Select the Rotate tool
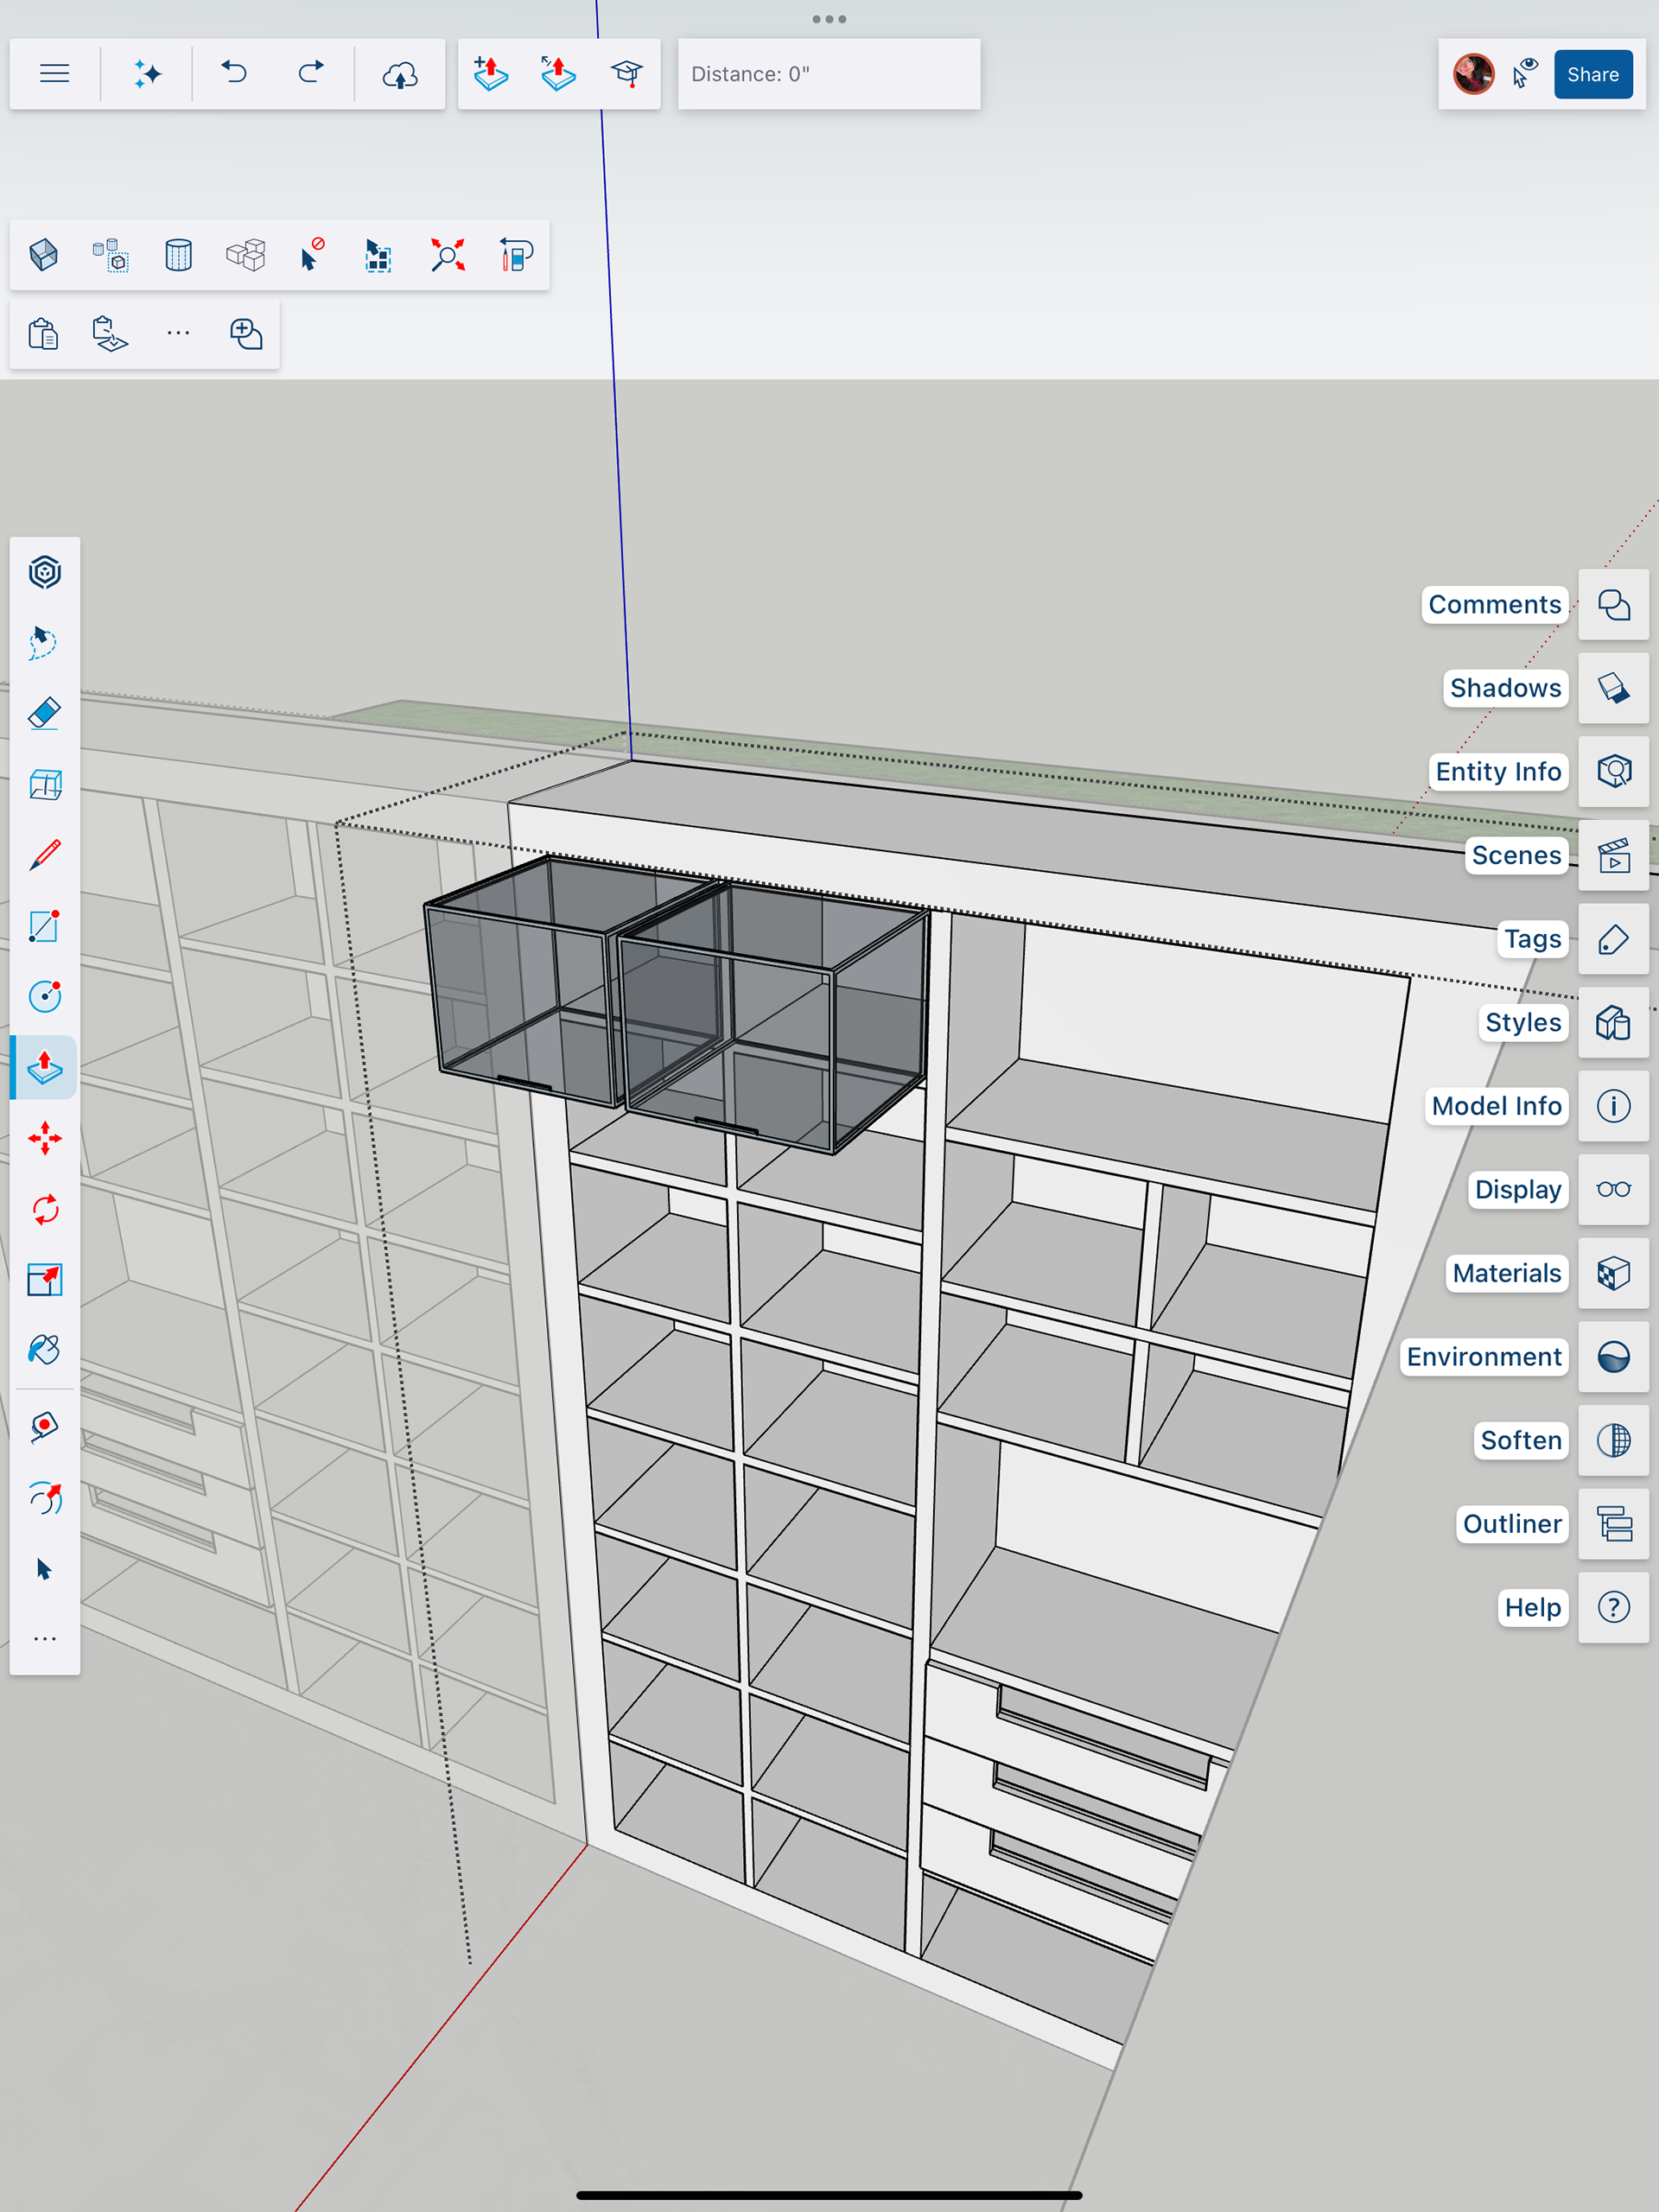Screen dimensions: 1659x2212 [44, 1209]
